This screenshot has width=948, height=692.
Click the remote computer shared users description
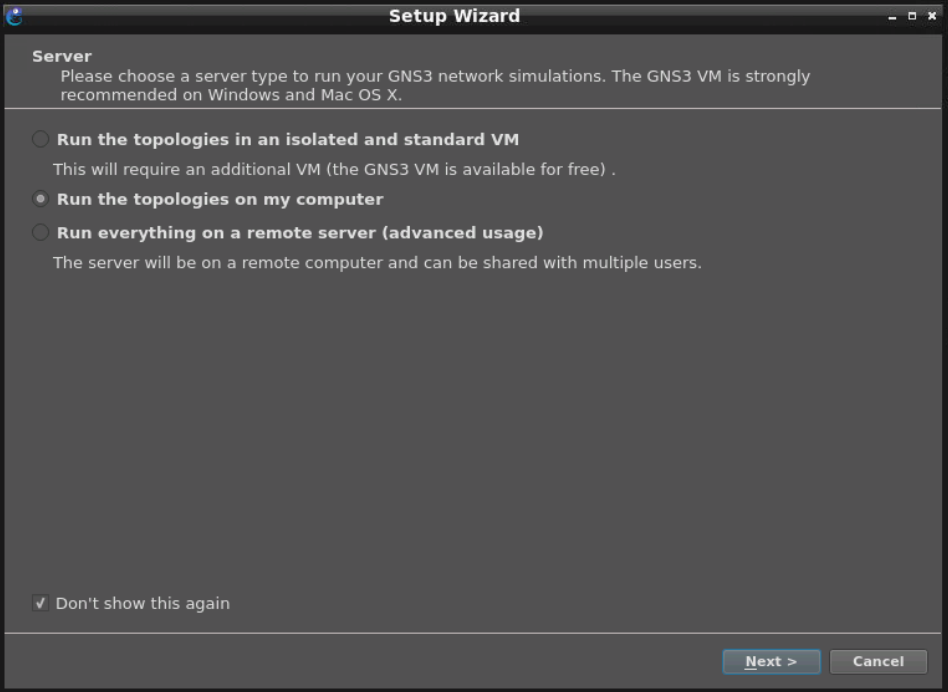point(377,264)
